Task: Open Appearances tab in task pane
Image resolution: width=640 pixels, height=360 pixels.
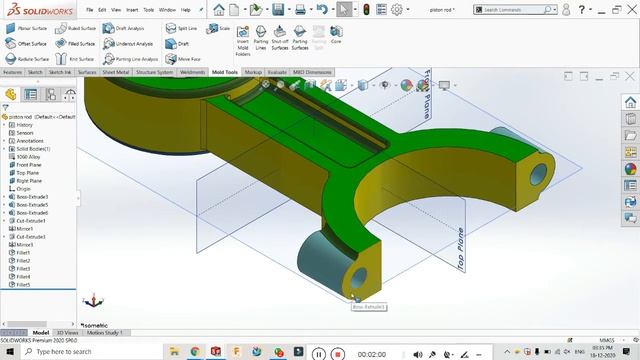Action: click(x=630, y=169)
